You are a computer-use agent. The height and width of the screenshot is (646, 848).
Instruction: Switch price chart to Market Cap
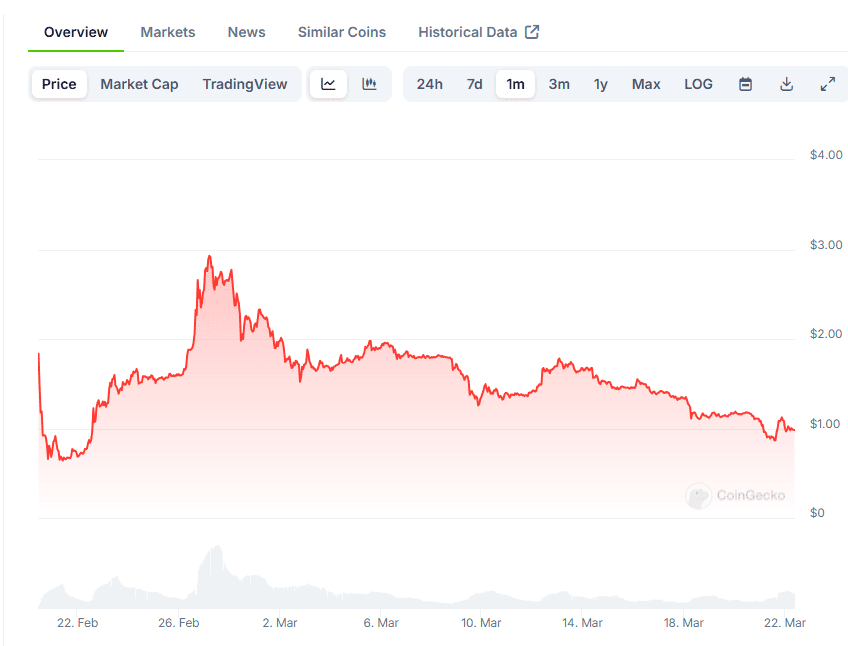pos(139,84)
